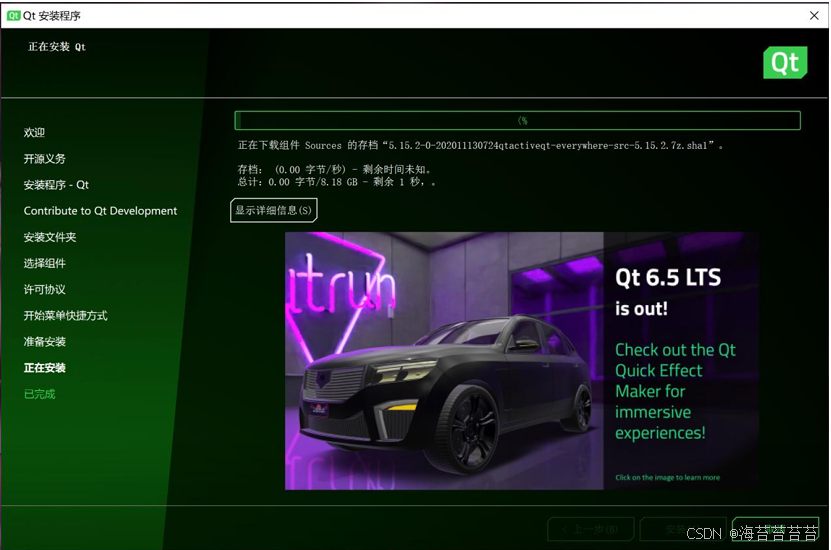Click the 安装程序 - Qt step

pos(56,185)
